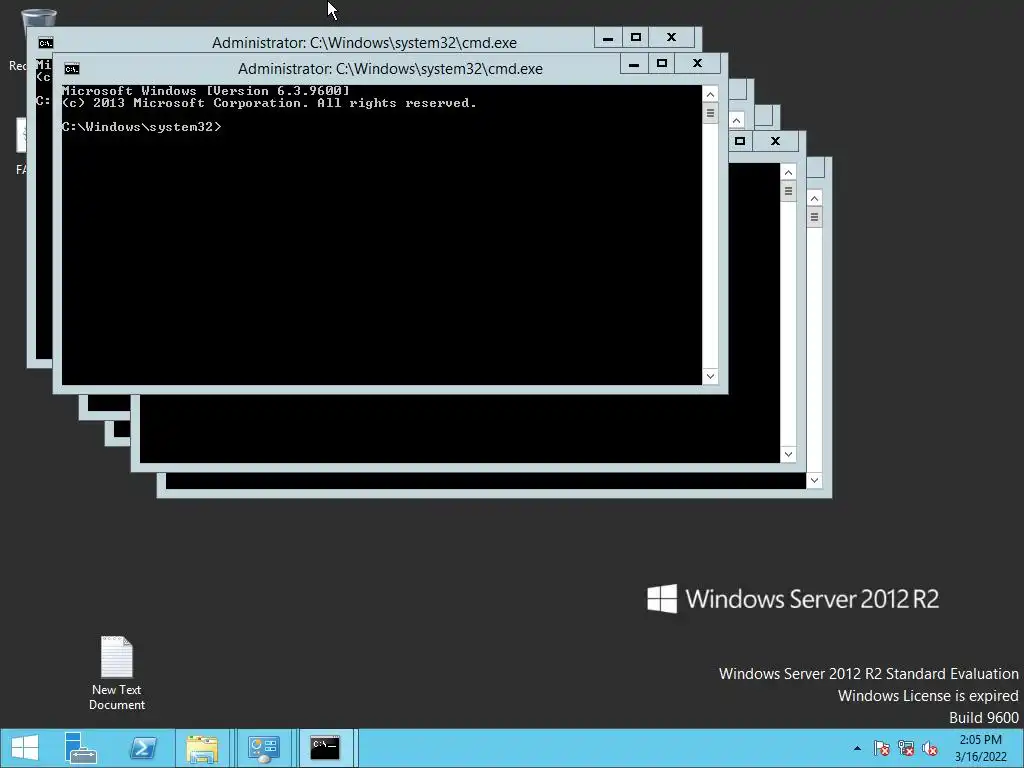Open the Control Panel taskbar icon
1024x768 pixels.
[264, 748]
